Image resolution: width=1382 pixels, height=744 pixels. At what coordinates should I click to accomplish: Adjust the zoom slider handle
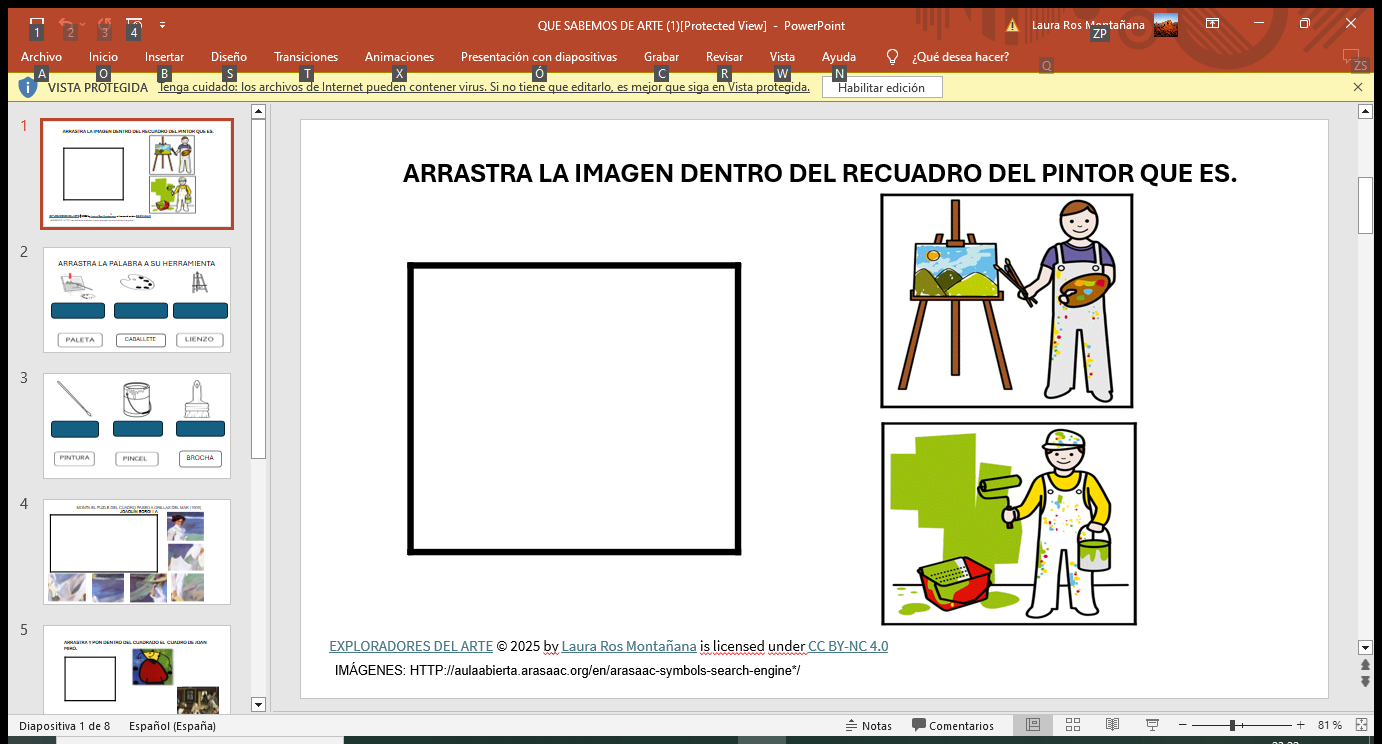point(1233,725)
